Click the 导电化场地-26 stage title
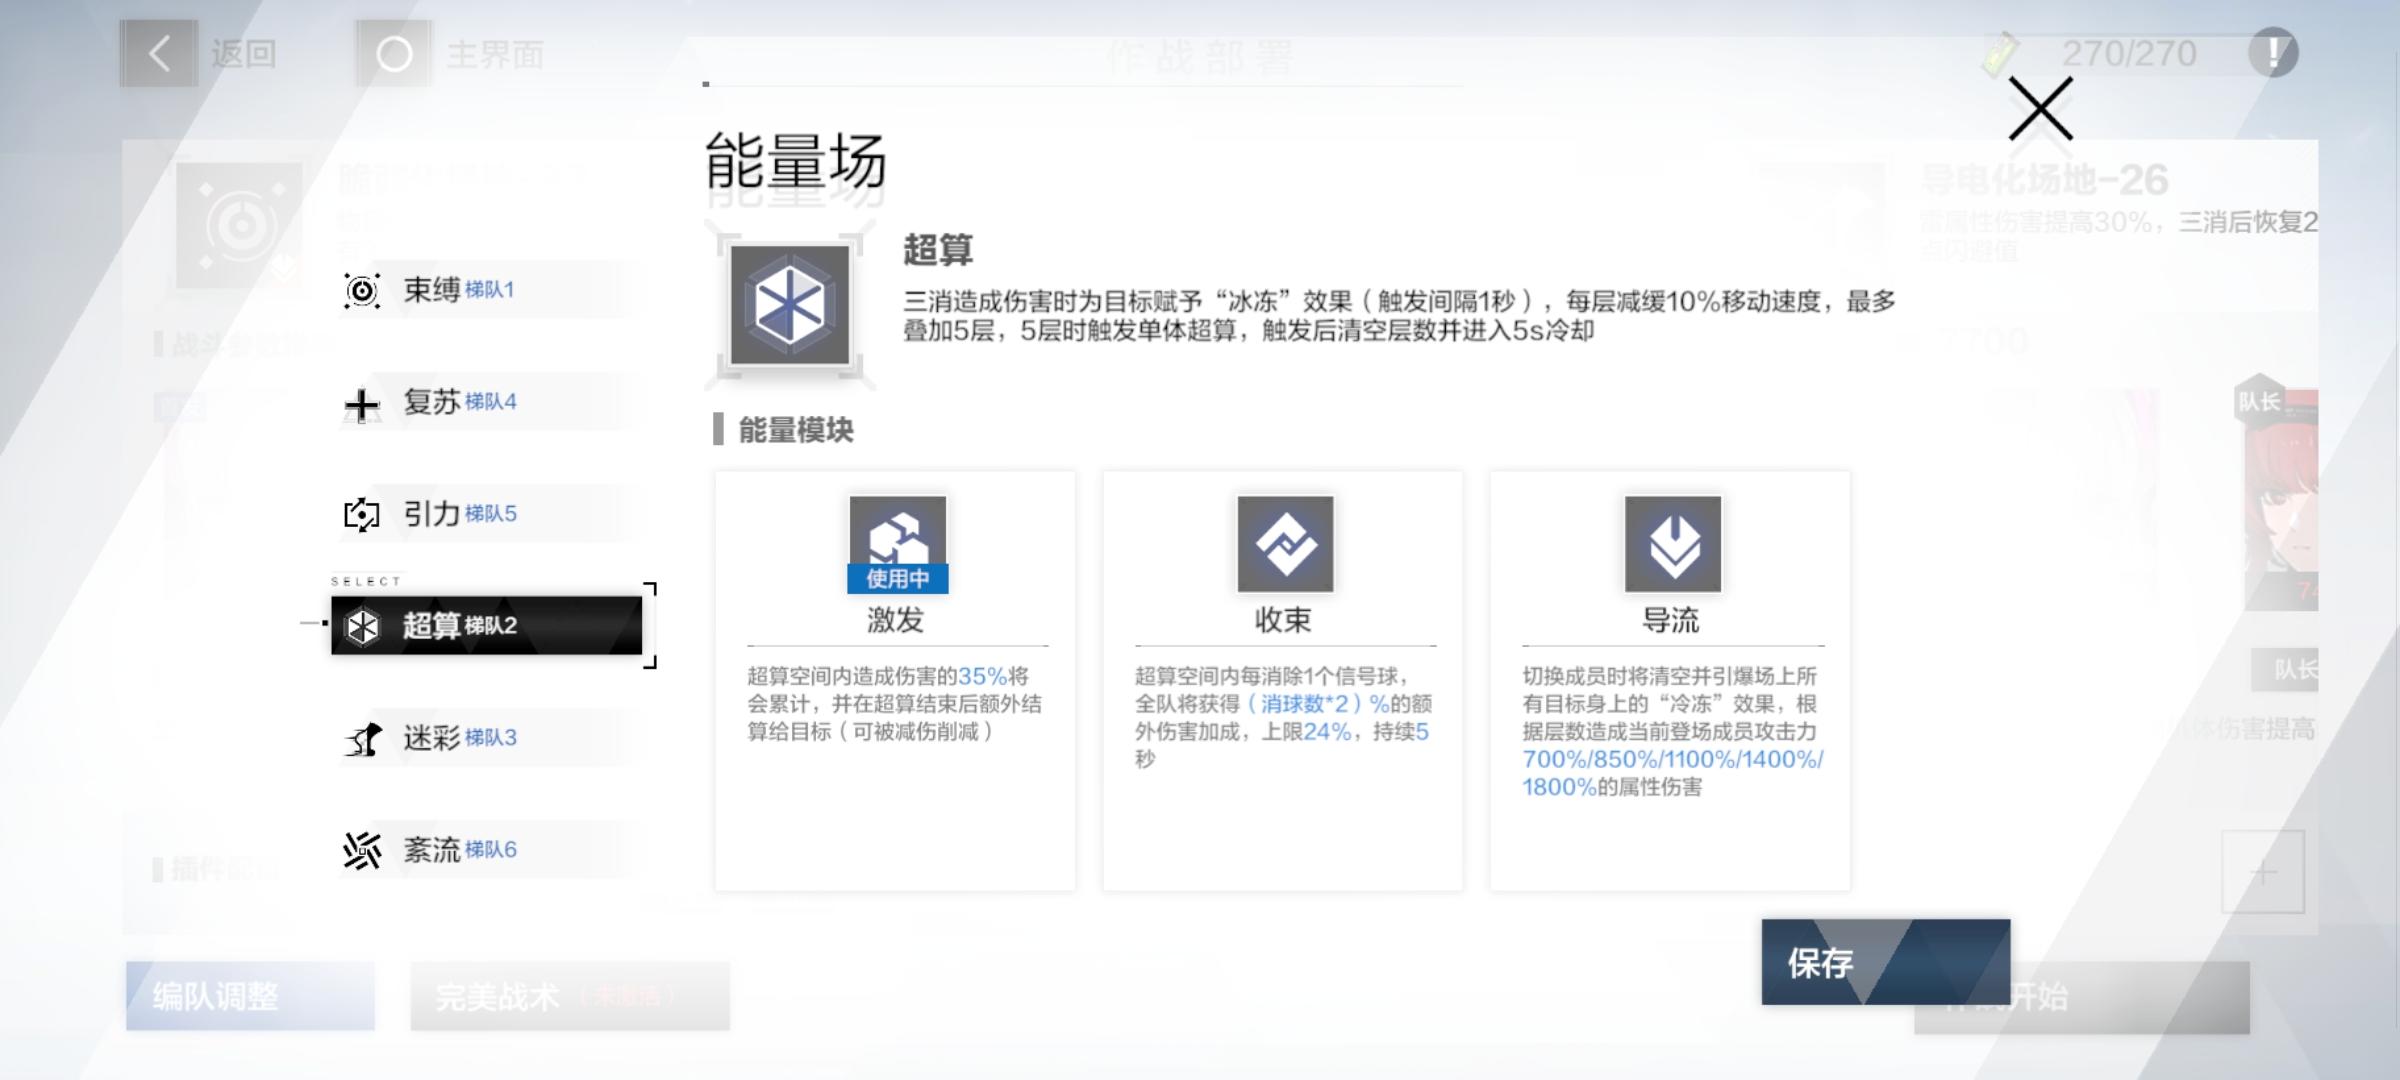Viewport: 2400px width, 1080px height. [x=2044, y=180]
